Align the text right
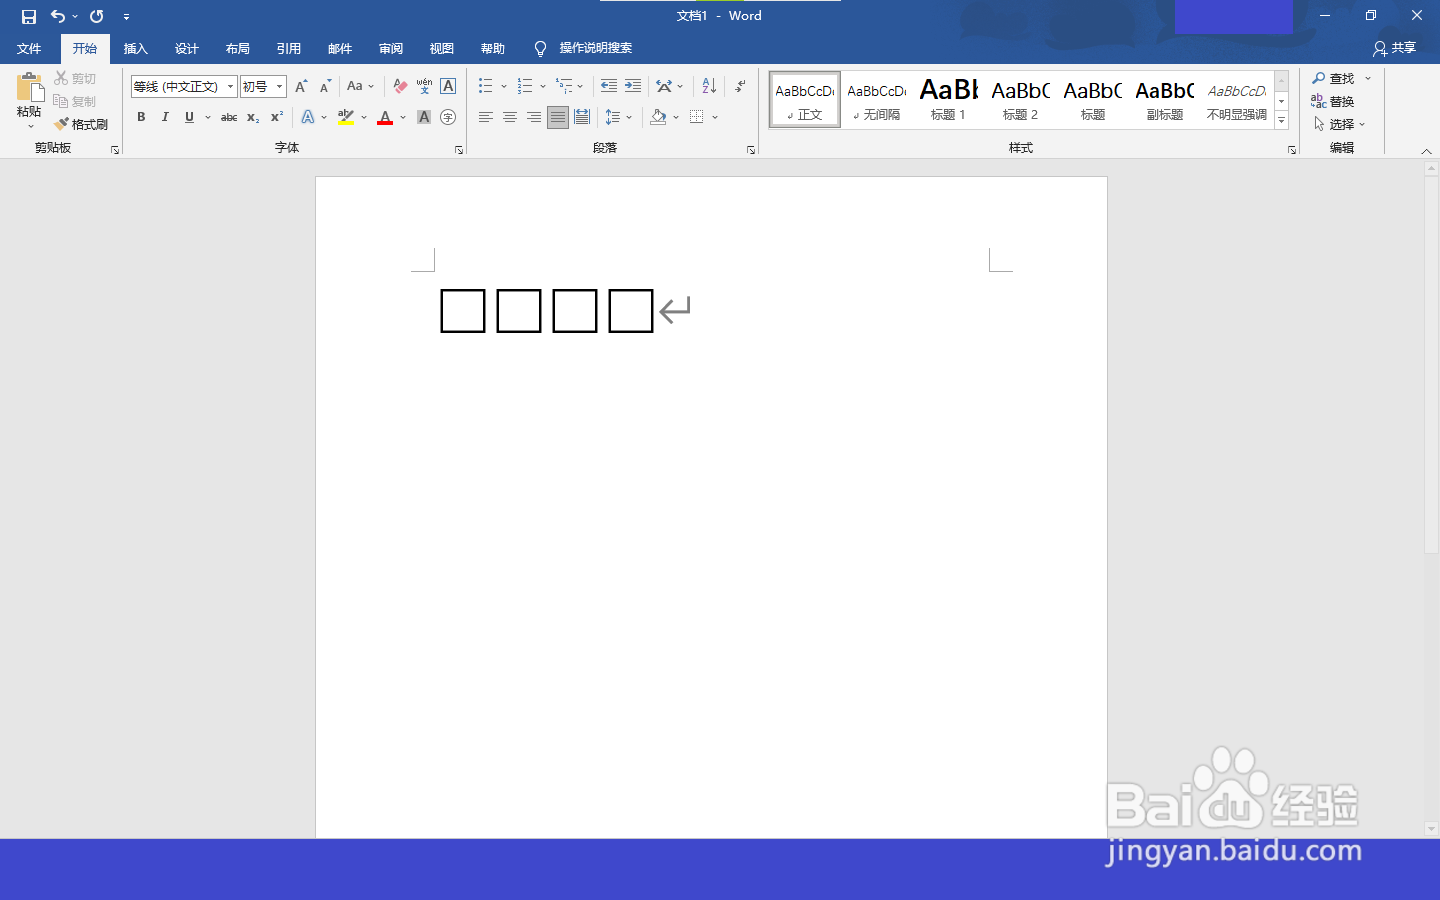Viewport: 1440px width, 900px height. [x=534, y=117]
